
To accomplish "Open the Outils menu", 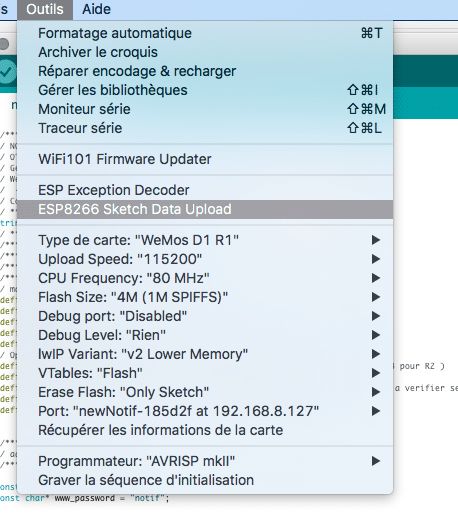I will [x=45, y=9].
